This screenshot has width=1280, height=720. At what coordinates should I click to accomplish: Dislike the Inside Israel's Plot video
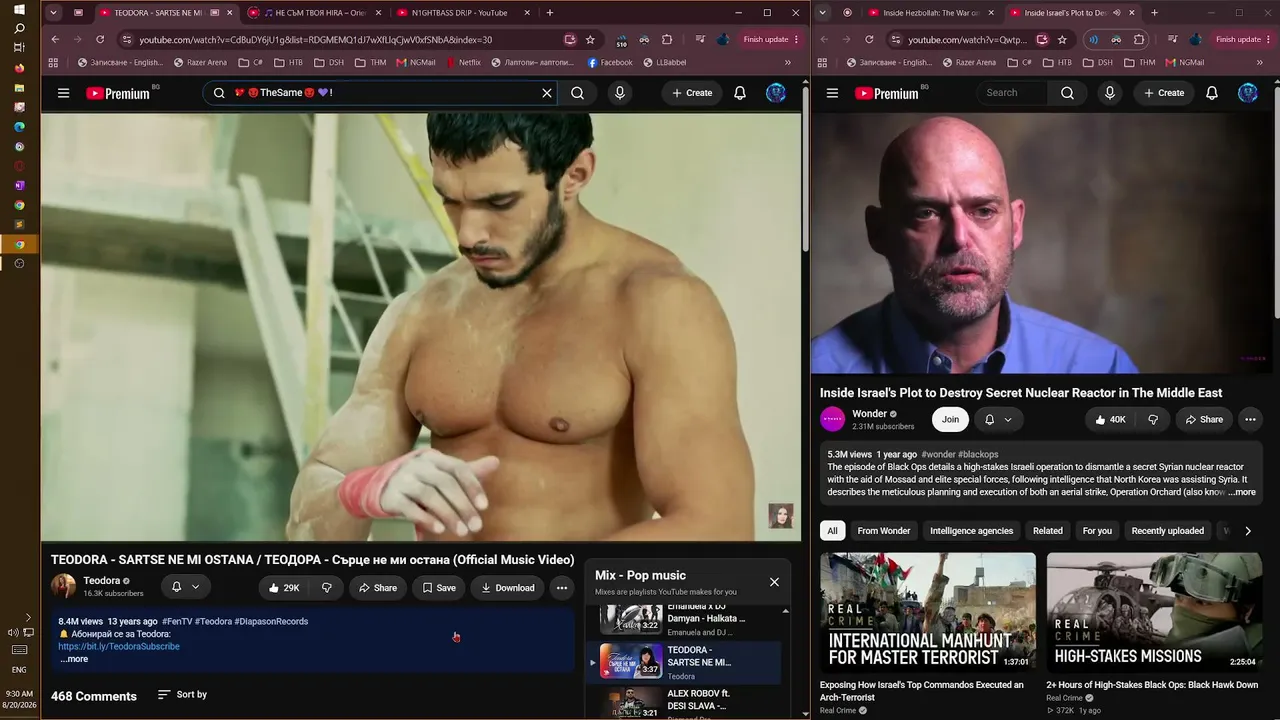tap(1153, 420)
